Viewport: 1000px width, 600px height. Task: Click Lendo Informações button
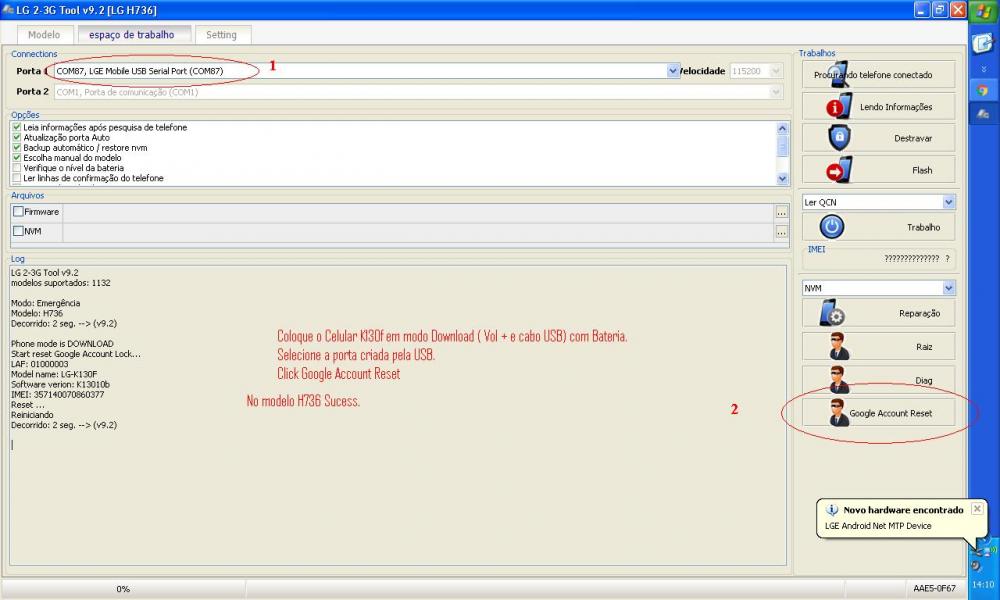click(x=878, y=106)
